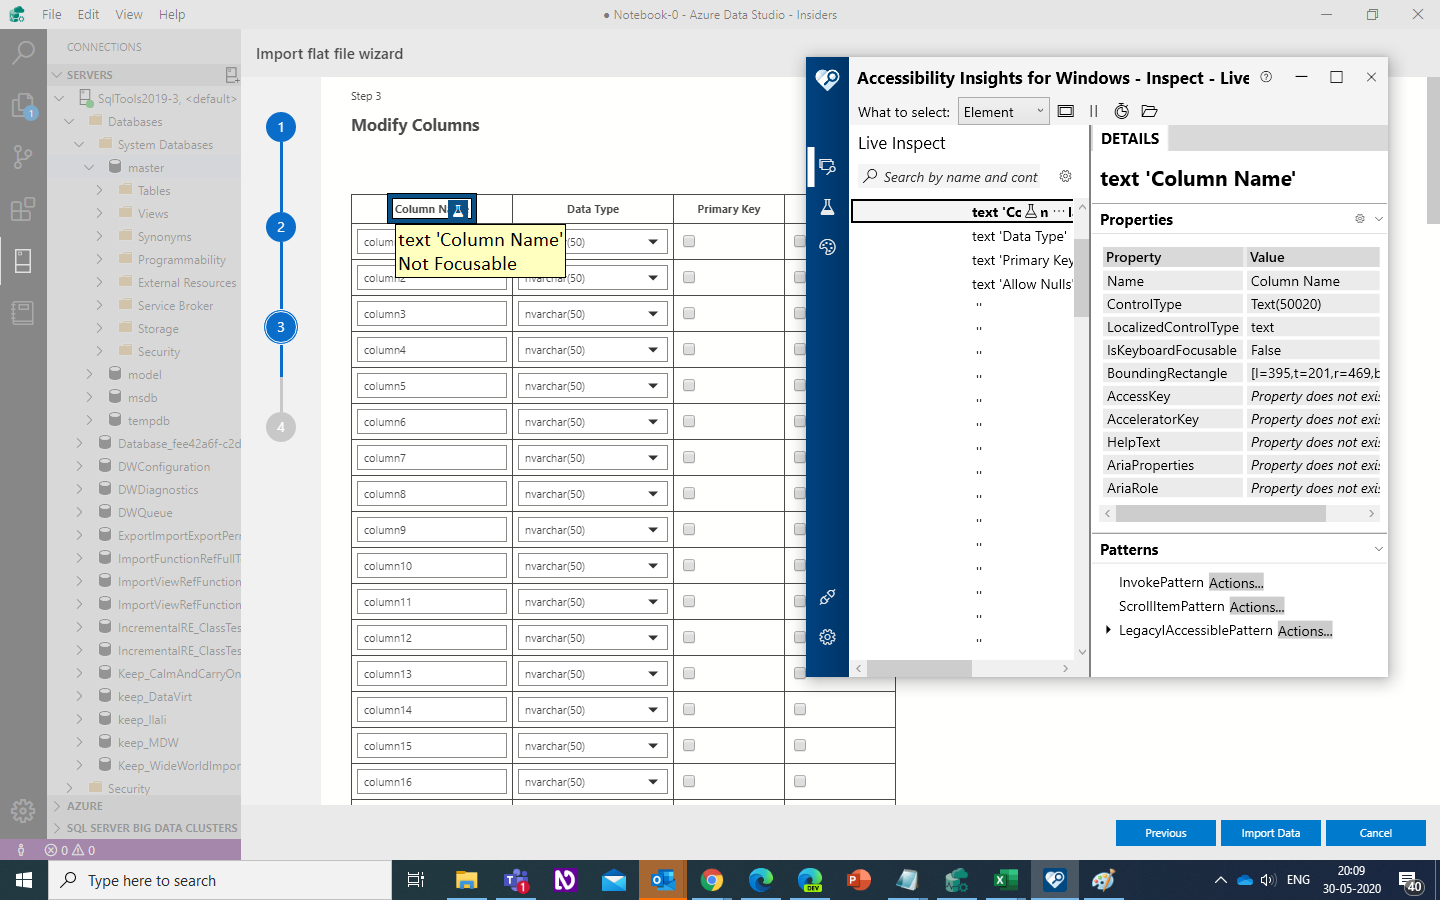This screenshot has width=1440, height=900.
Task: Click the Previous button in the wizard
Action: [x=1165, y=832]
